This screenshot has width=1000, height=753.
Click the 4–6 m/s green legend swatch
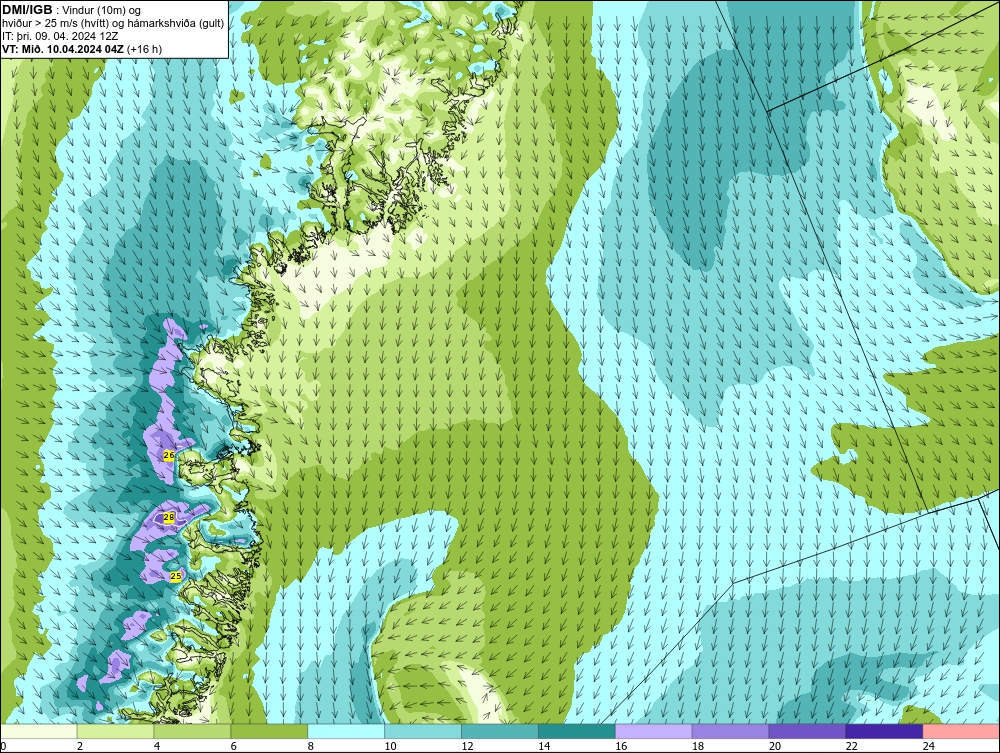(x=192, y=731)
